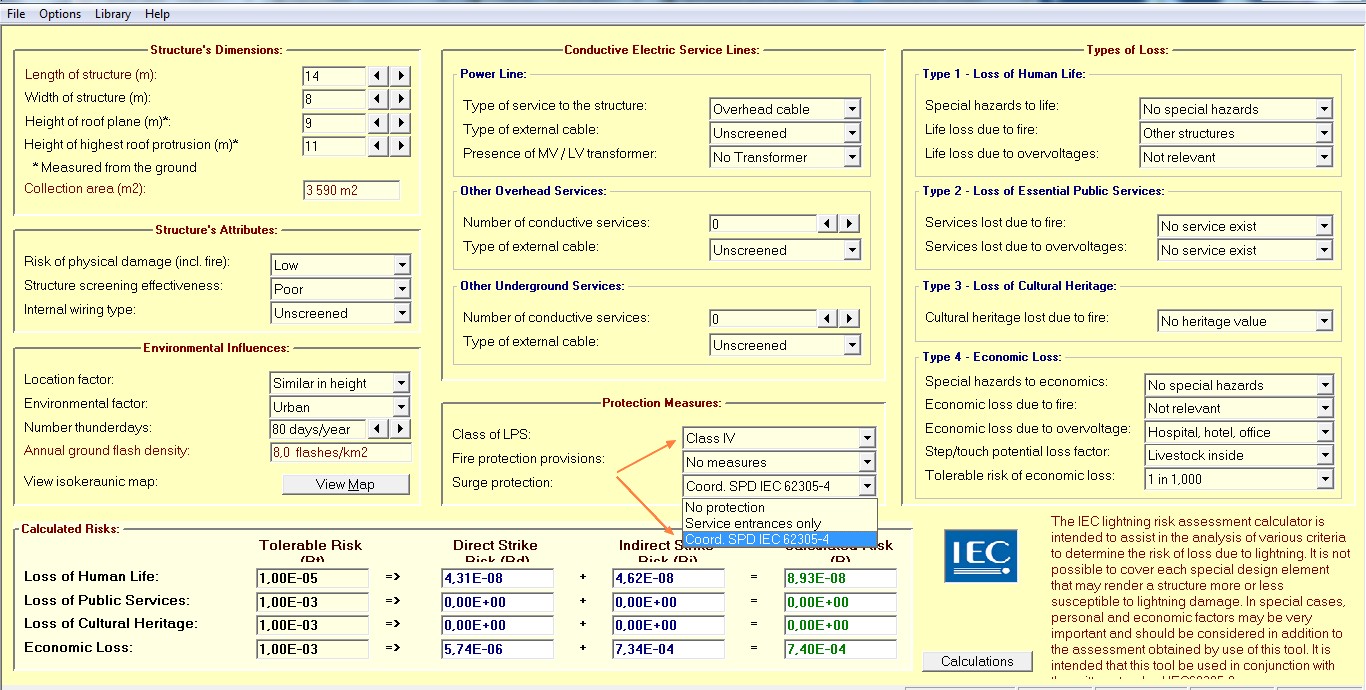Click the Length of structure input field

(333, 76)
